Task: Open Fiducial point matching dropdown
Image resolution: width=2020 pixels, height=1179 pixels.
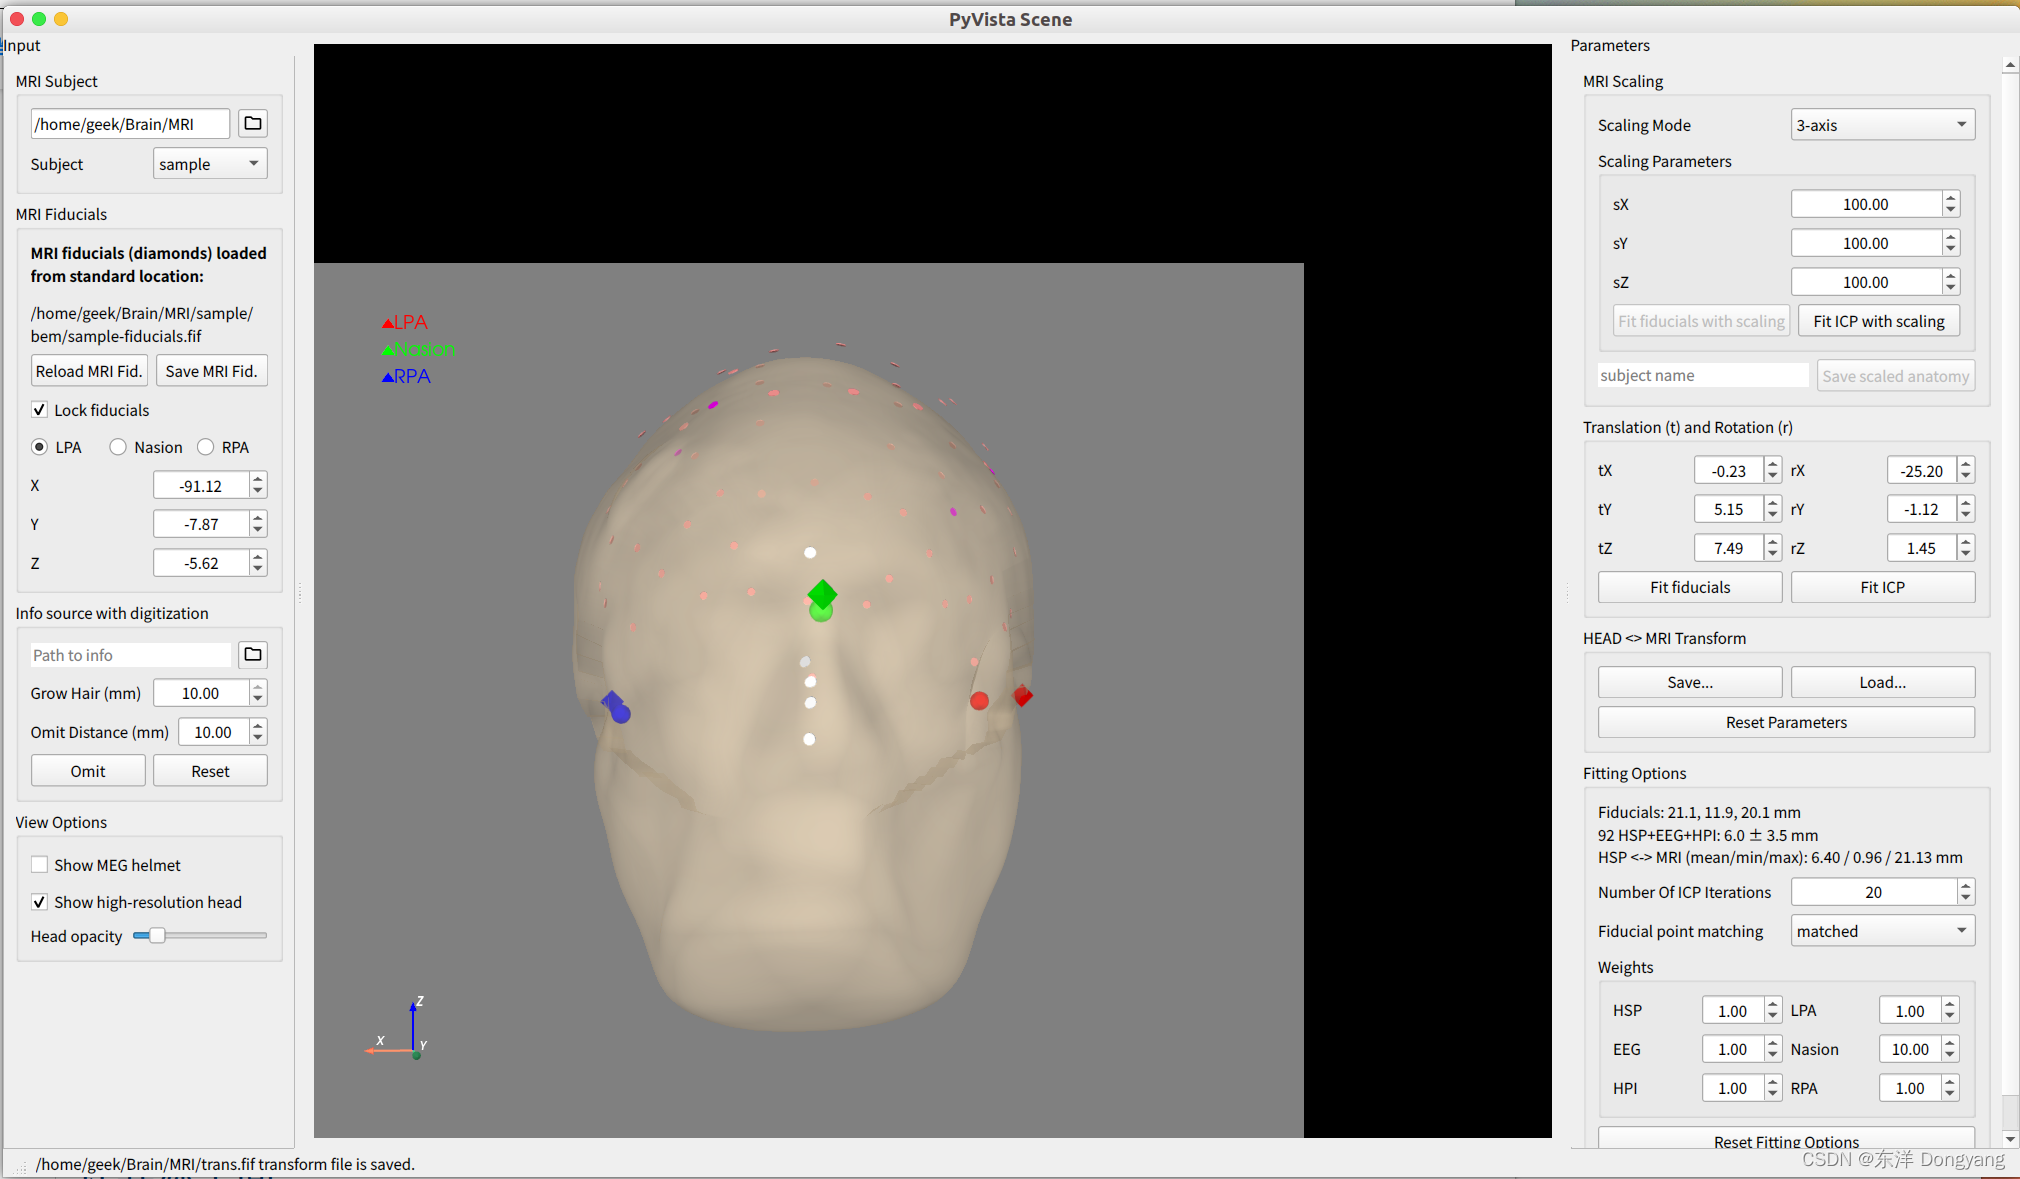Action: click(1881, 931)
